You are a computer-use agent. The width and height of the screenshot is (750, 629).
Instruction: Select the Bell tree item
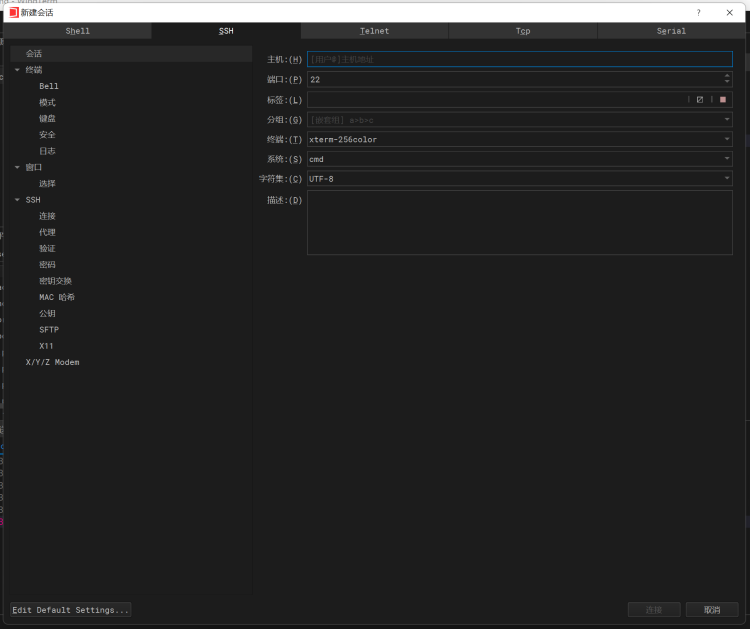point(49,86)
